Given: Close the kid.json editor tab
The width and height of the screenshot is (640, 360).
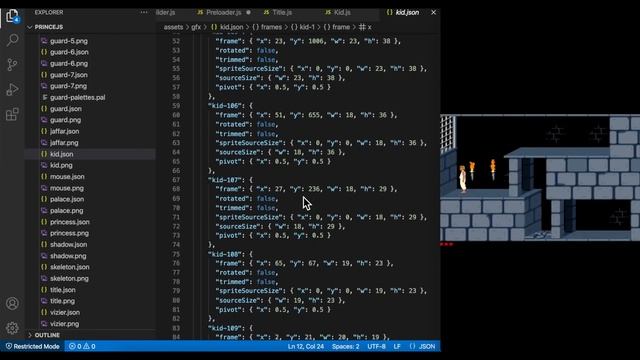Looking at the screenshot, I should [433, 12].
